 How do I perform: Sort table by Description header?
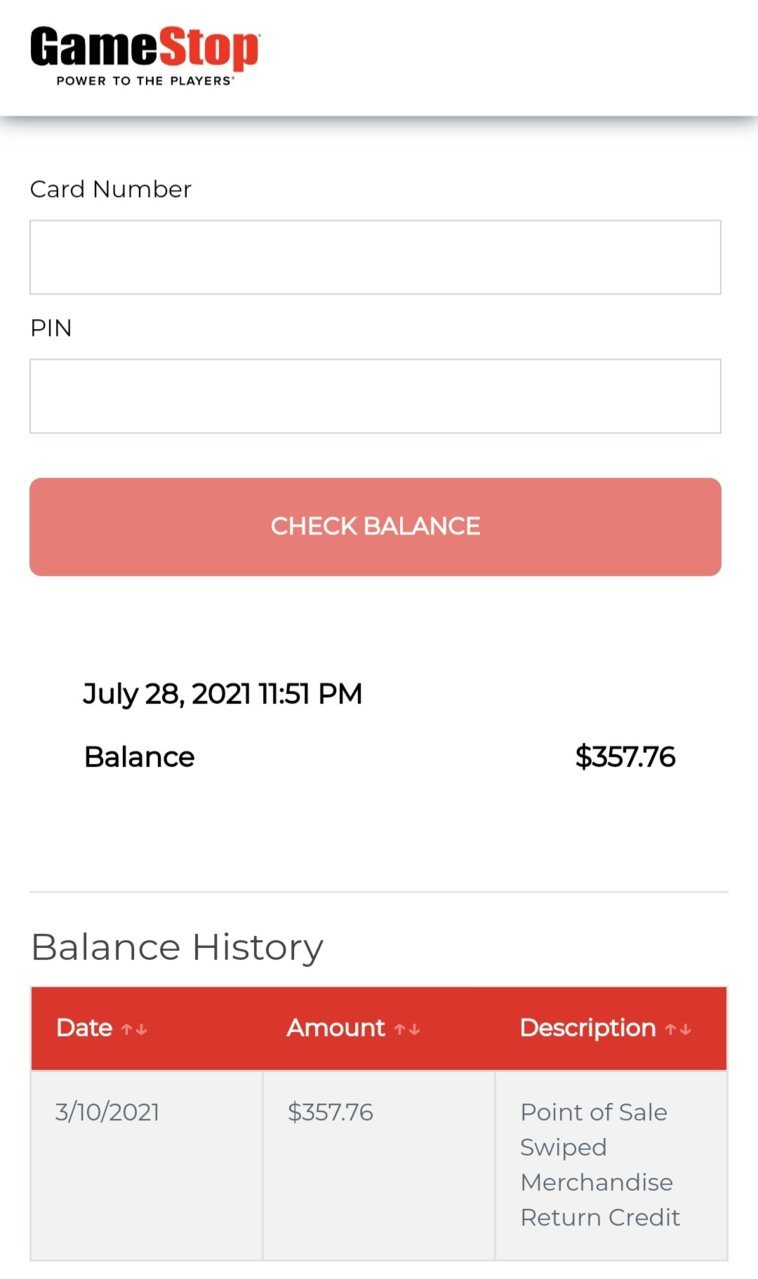tap(611, 1029)
